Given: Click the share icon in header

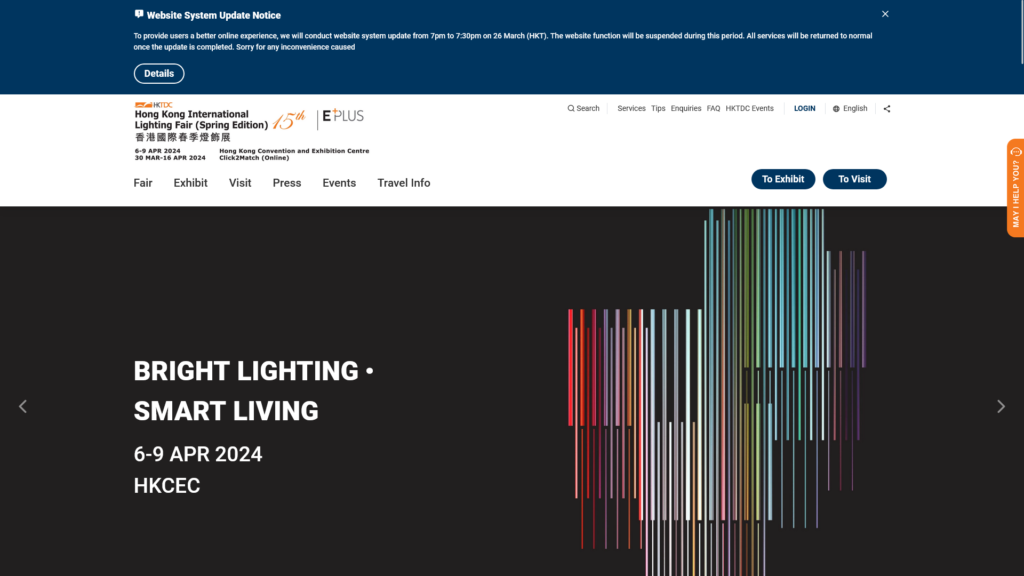Looking at the screenshot, I should 886,109.
